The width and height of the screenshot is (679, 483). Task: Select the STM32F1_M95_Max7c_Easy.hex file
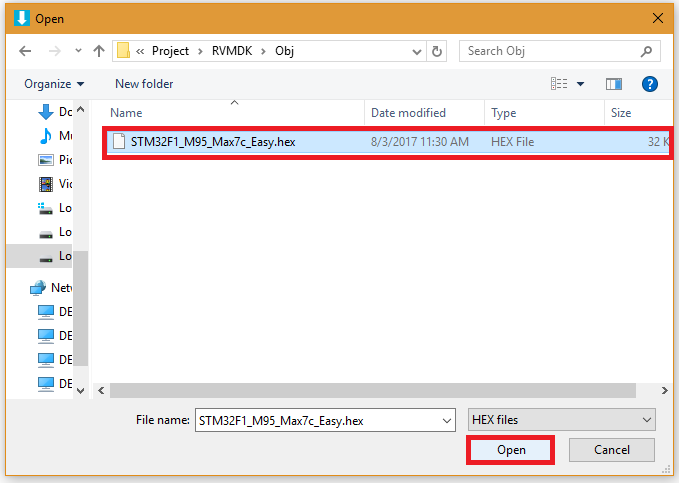coord(213,142)
